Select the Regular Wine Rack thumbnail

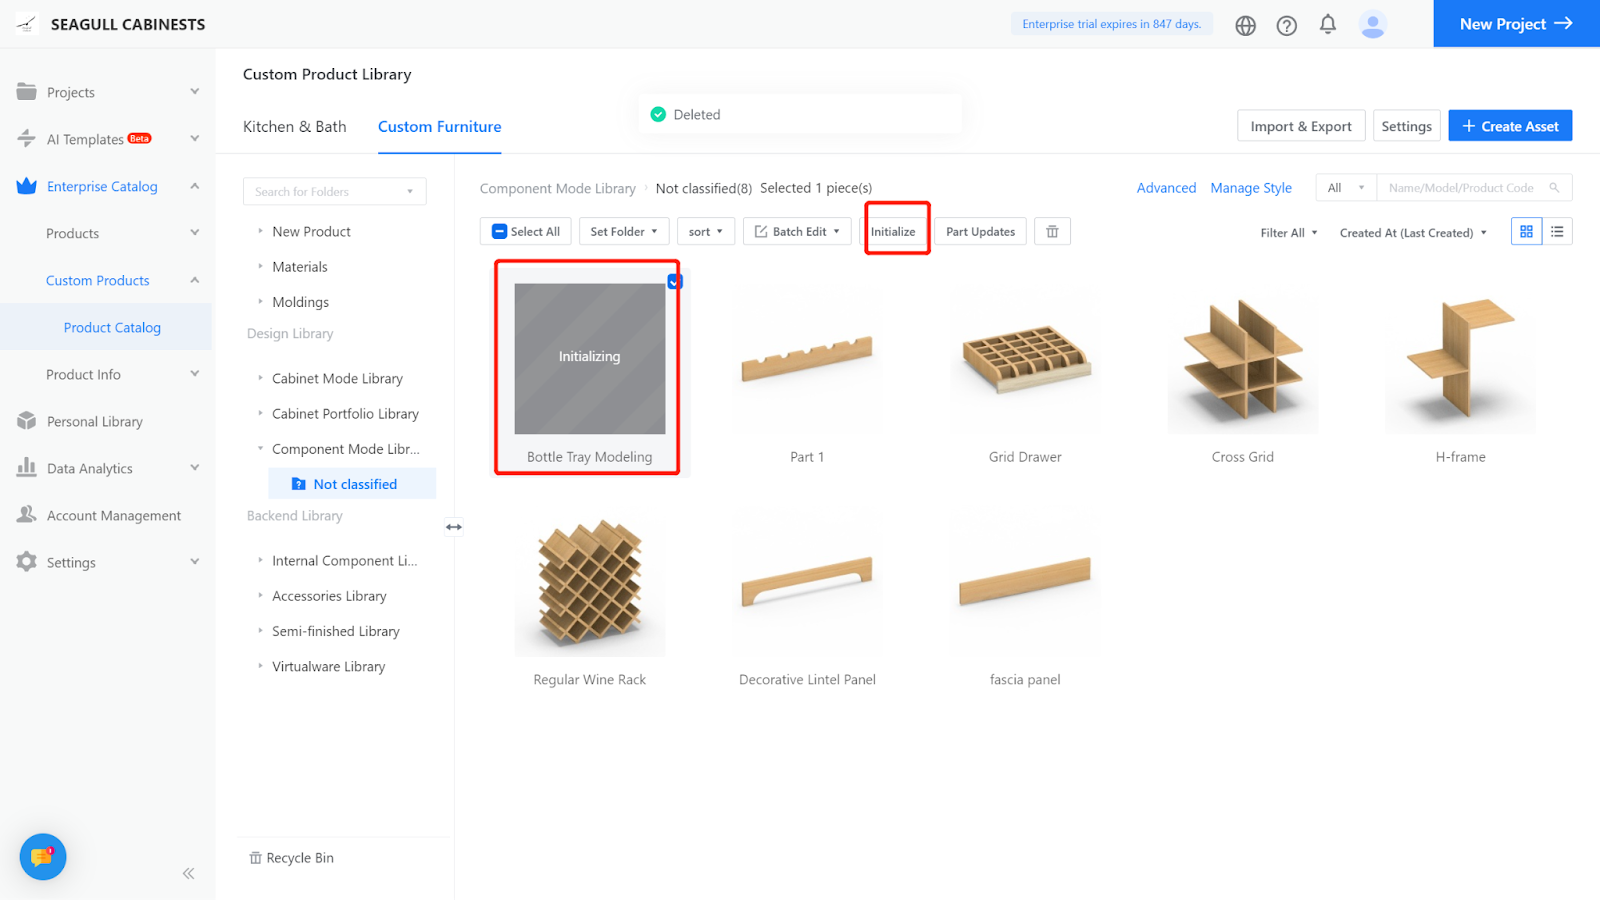[x=590, y=584]
